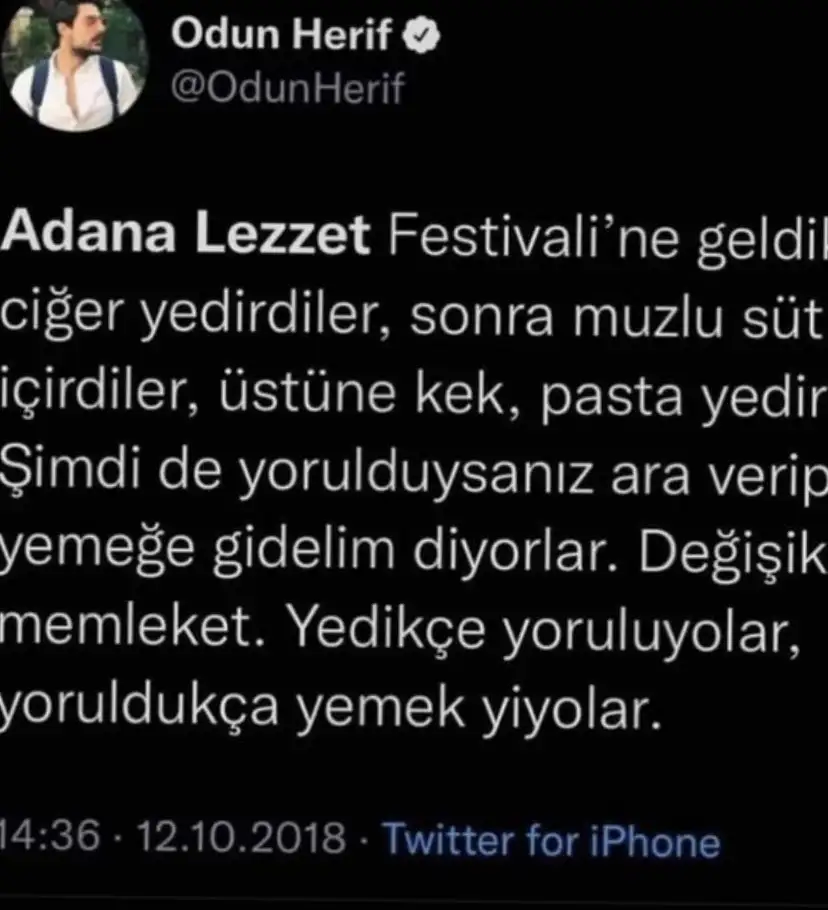Select the phrase Yedikçe yoruluyolar
The image size is (828, 910).
[544, 633]
